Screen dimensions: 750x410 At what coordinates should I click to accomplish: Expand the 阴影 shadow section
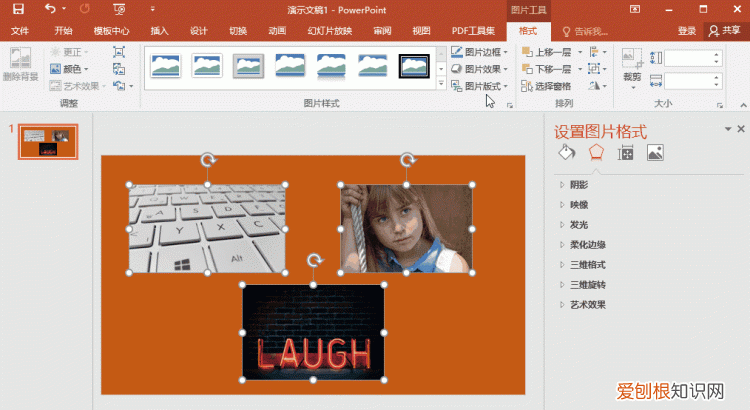[579, 185]
